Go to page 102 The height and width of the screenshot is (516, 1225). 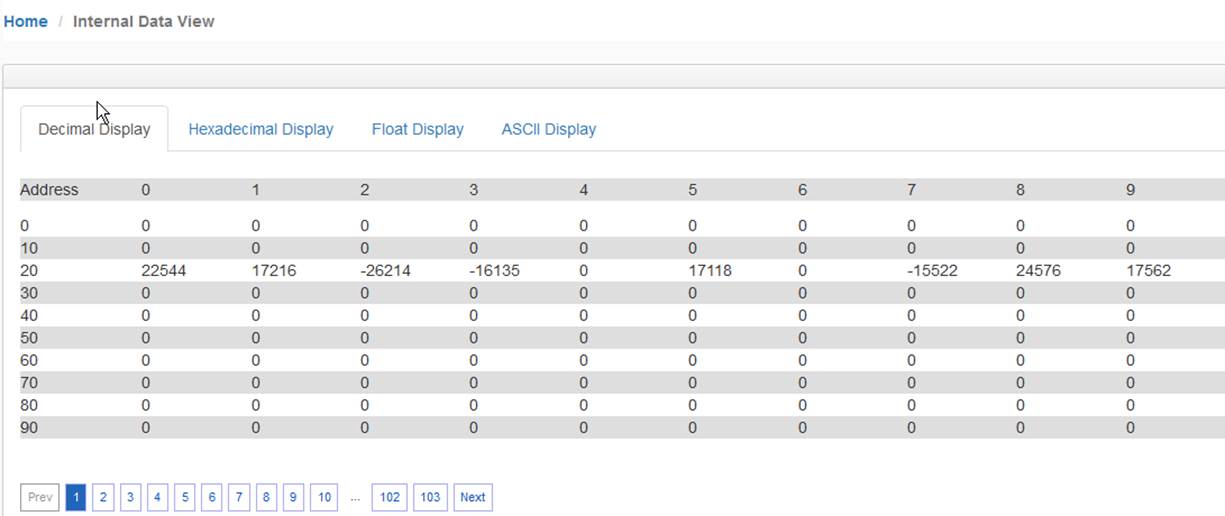point(390,497)
